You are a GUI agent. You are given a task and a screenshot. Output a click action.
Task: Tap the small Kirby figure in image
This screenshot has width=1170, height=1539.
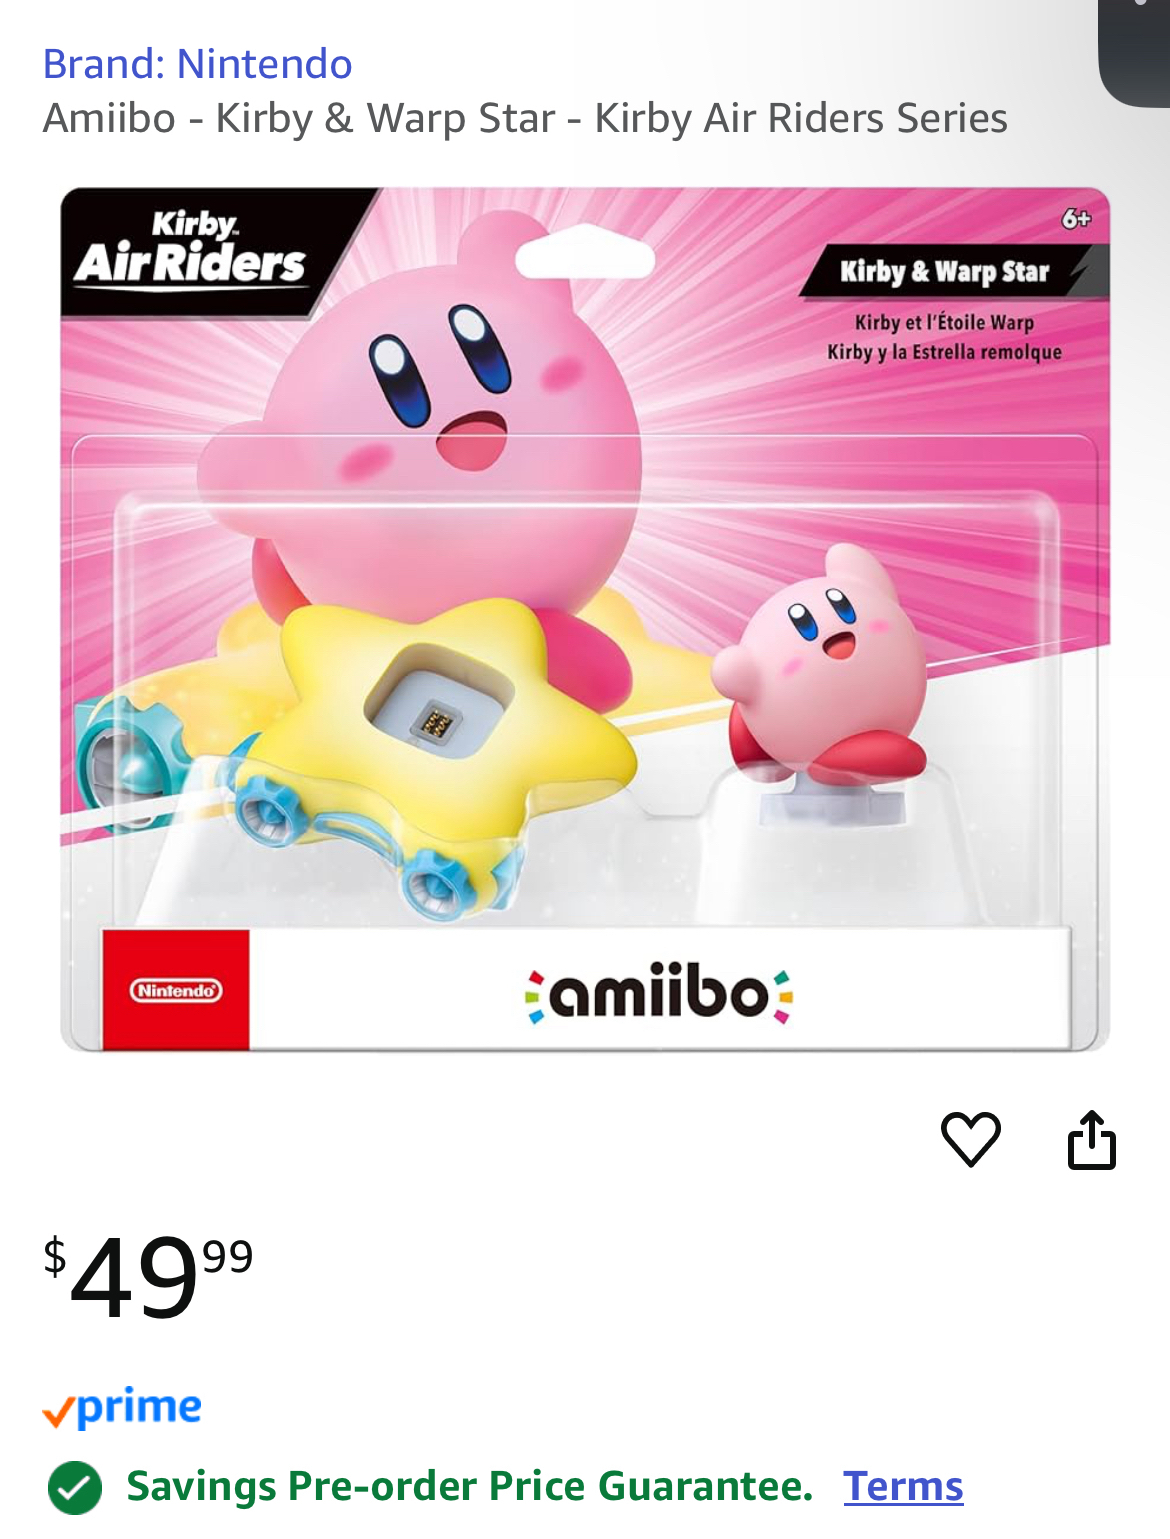818,675
